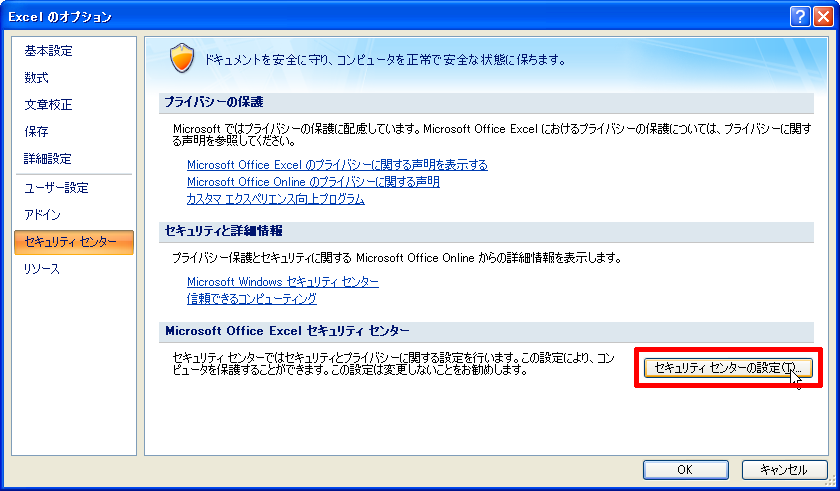Image resolution: width=840 pixels, height=491 pixels.
Task: Click the orange shield security icon
Action: point(182,58)
